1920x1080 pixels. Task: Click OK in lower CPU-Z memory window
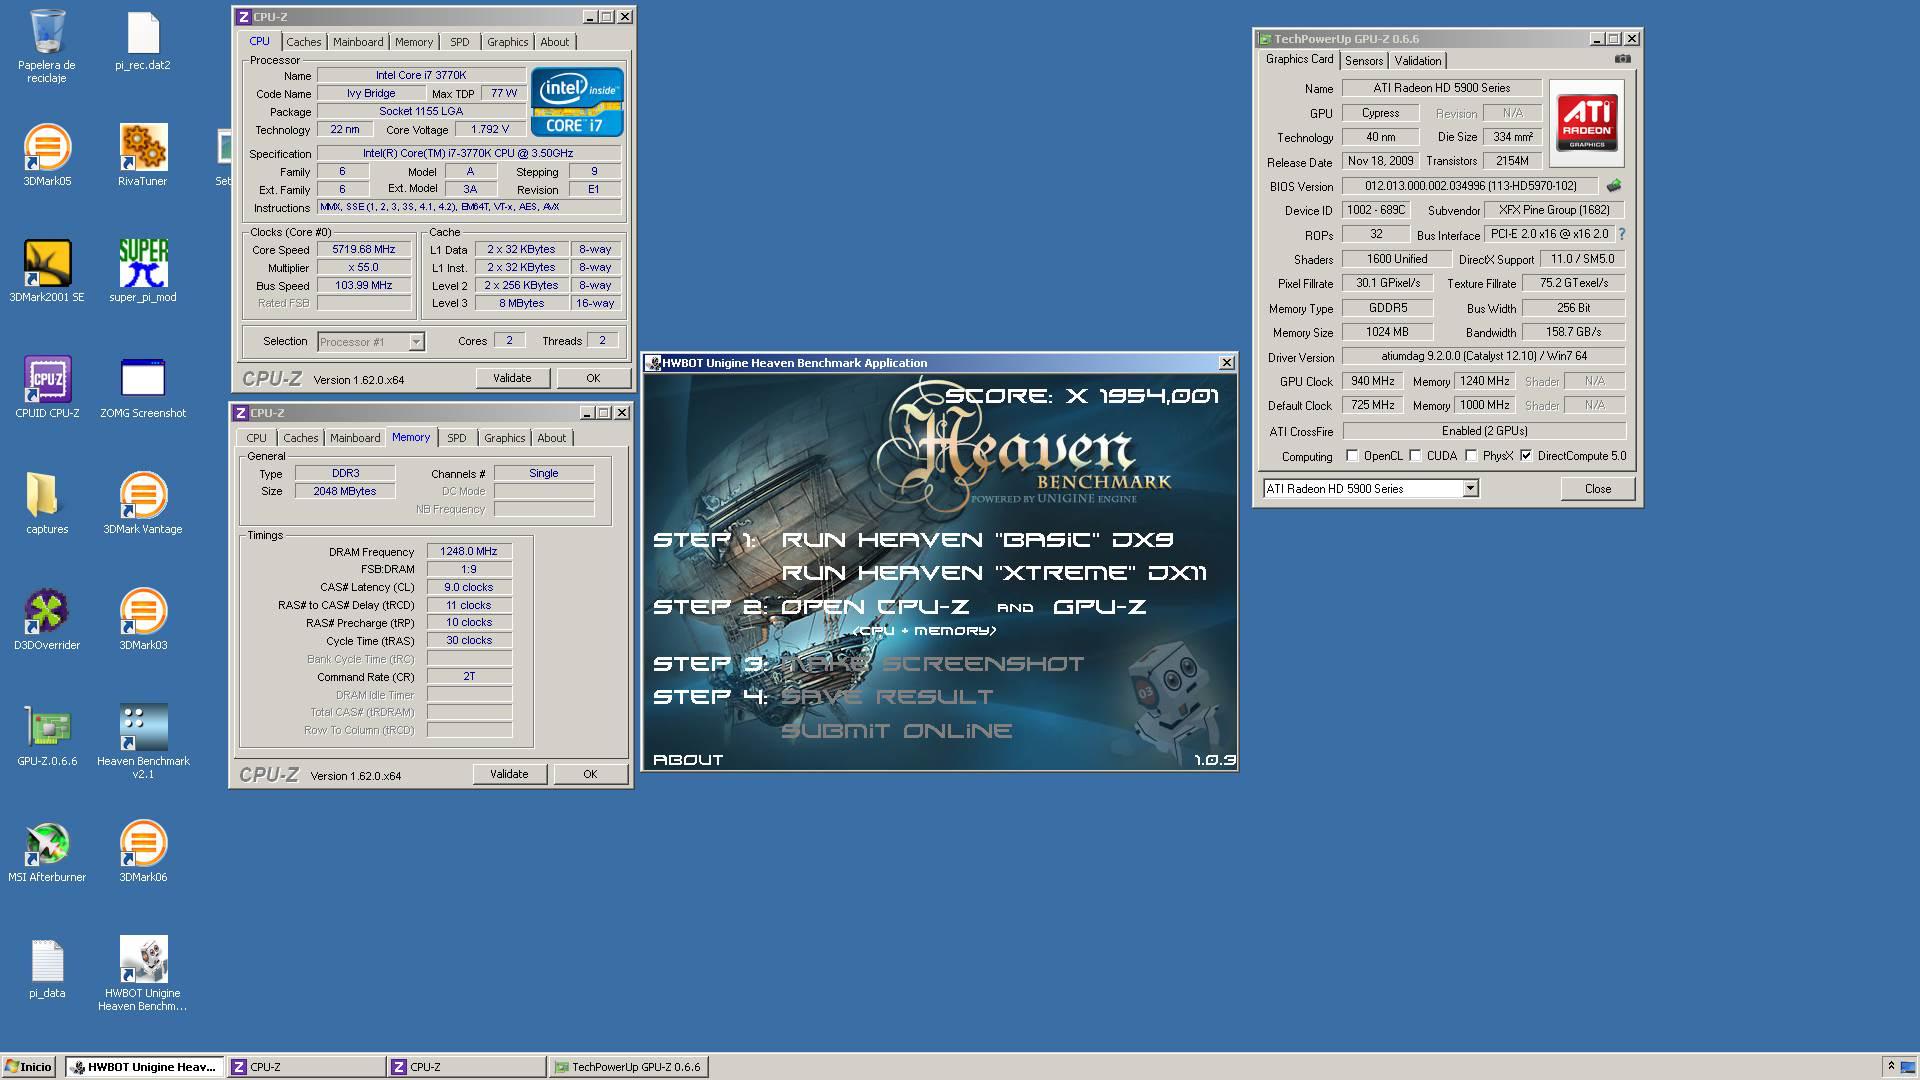[x=590, y=774]
